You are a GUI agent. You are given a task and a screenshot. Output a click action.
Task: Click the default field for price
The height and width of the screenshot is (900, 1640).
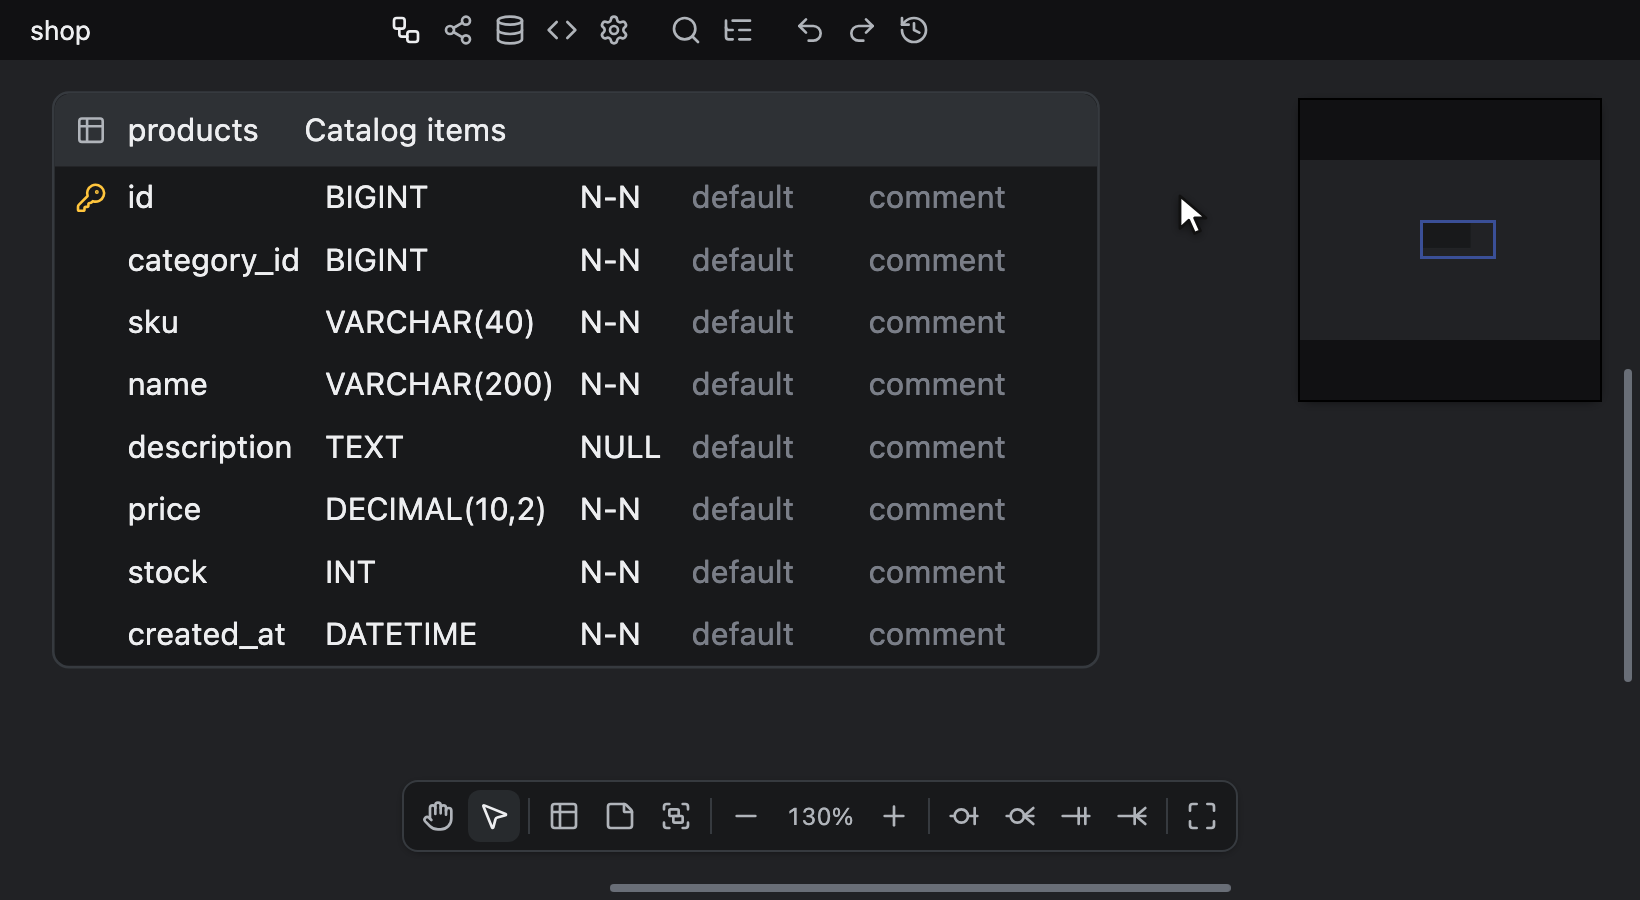742,509
